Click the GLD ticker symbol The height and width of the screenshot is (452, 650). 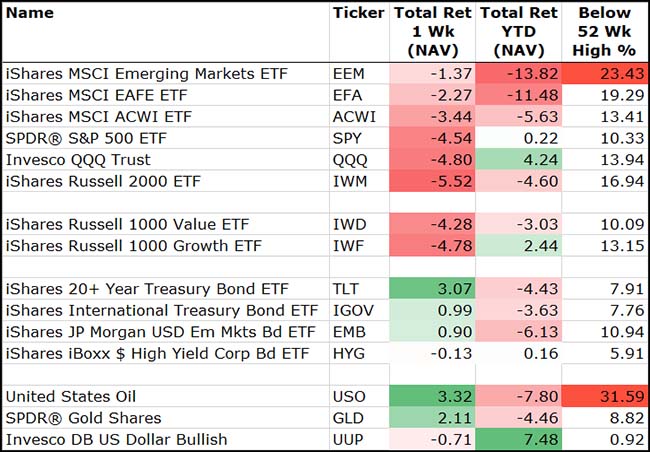(x=348, y=419)
